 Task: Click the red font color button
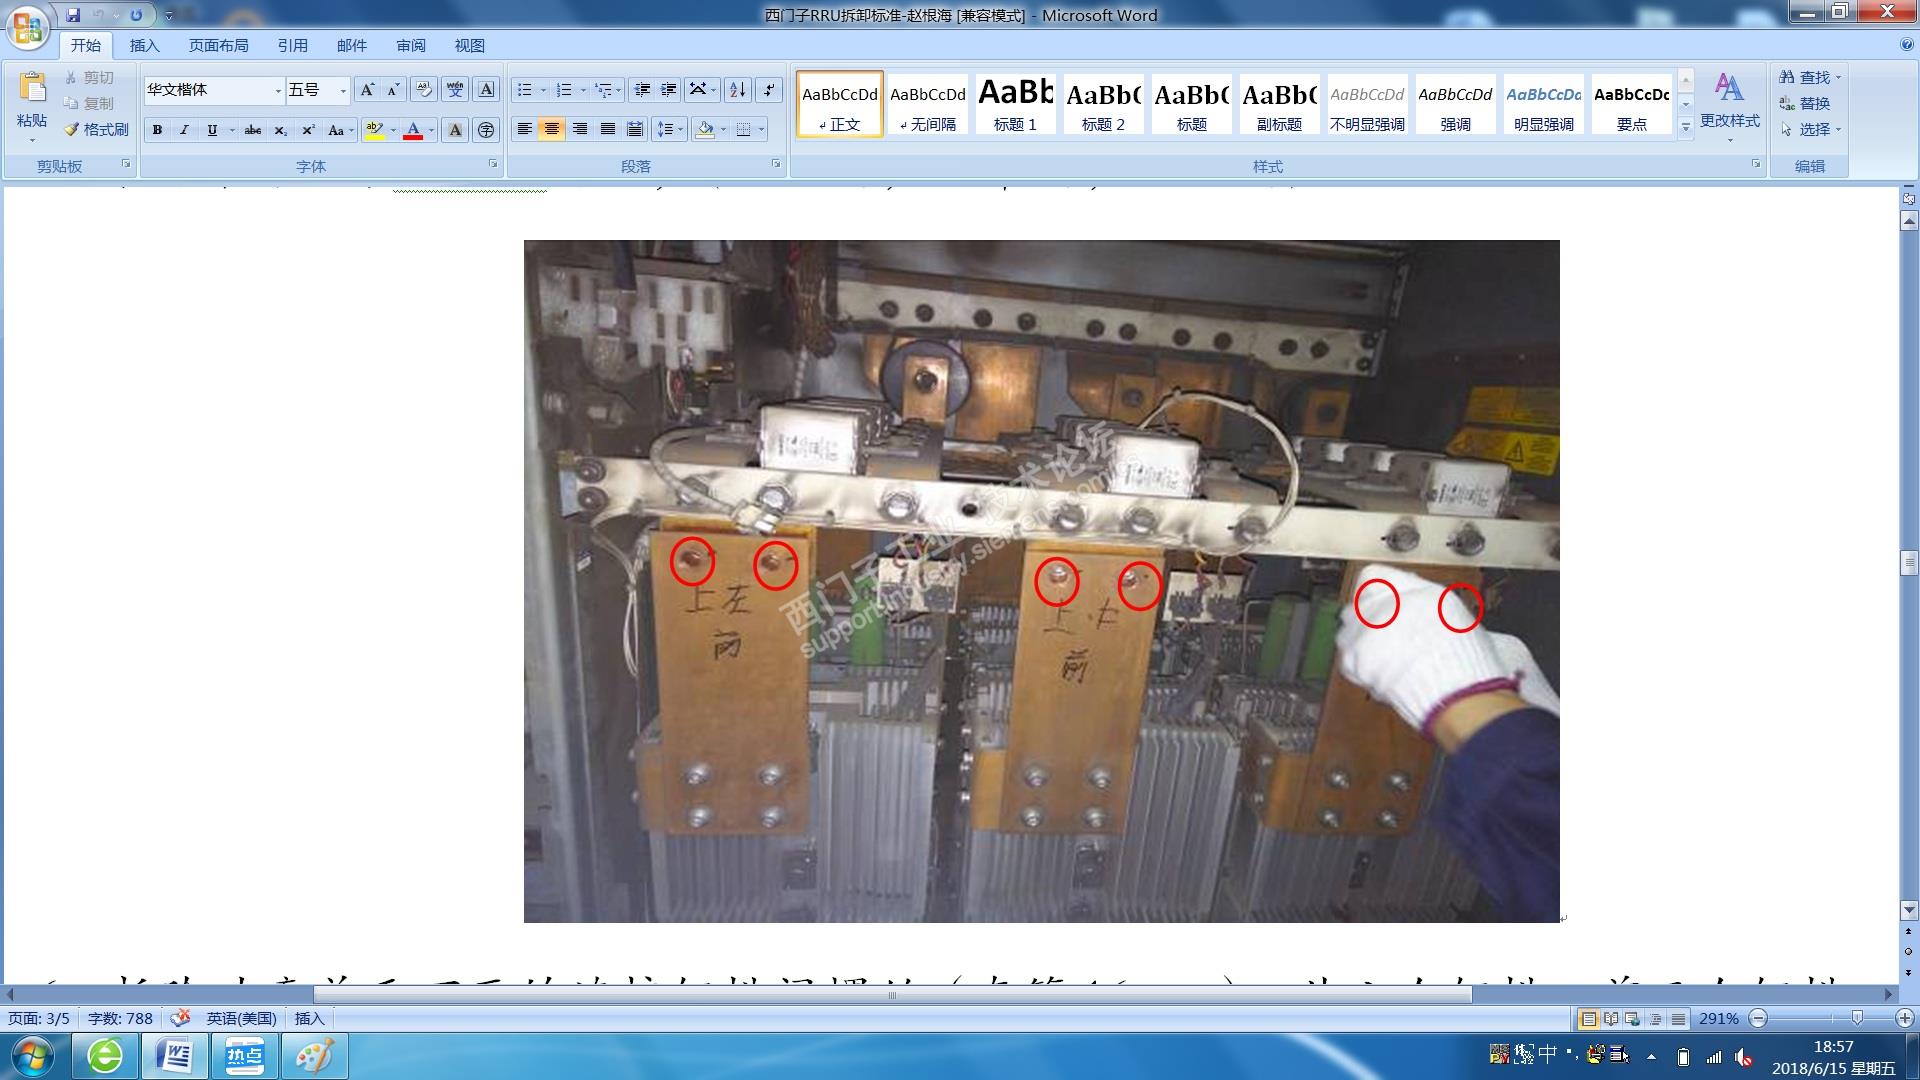point(412,130)
